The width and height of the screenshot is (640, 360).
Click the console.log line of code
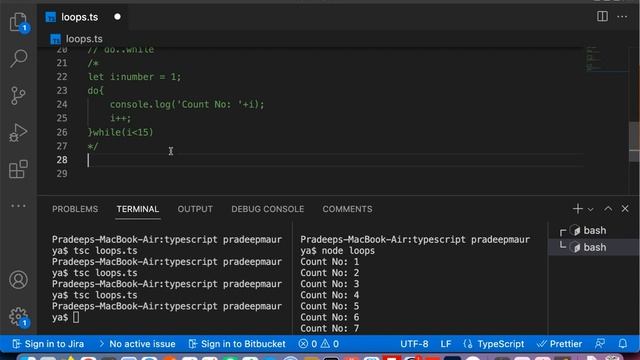point(187,104)
